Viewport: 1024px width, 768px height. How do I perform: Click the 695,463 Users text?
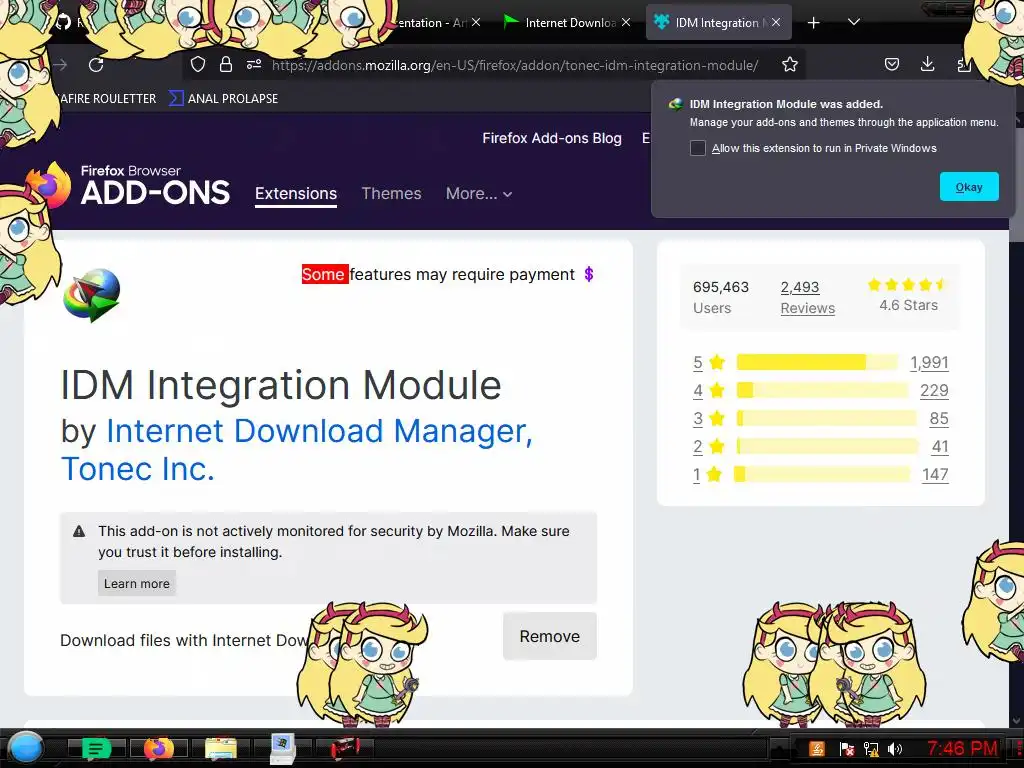point(721,297)
